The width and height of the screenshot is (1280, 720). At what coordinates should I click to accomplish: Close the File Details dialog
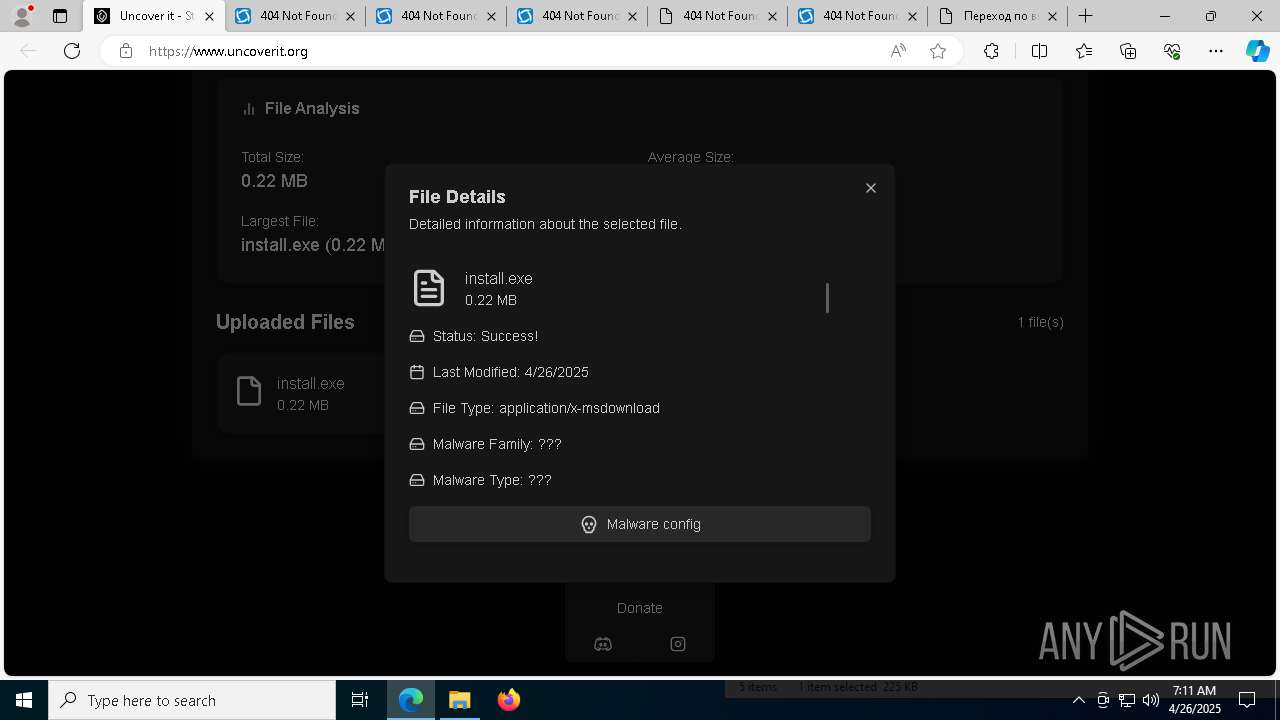pyautogui.click(x=871, y=188)
